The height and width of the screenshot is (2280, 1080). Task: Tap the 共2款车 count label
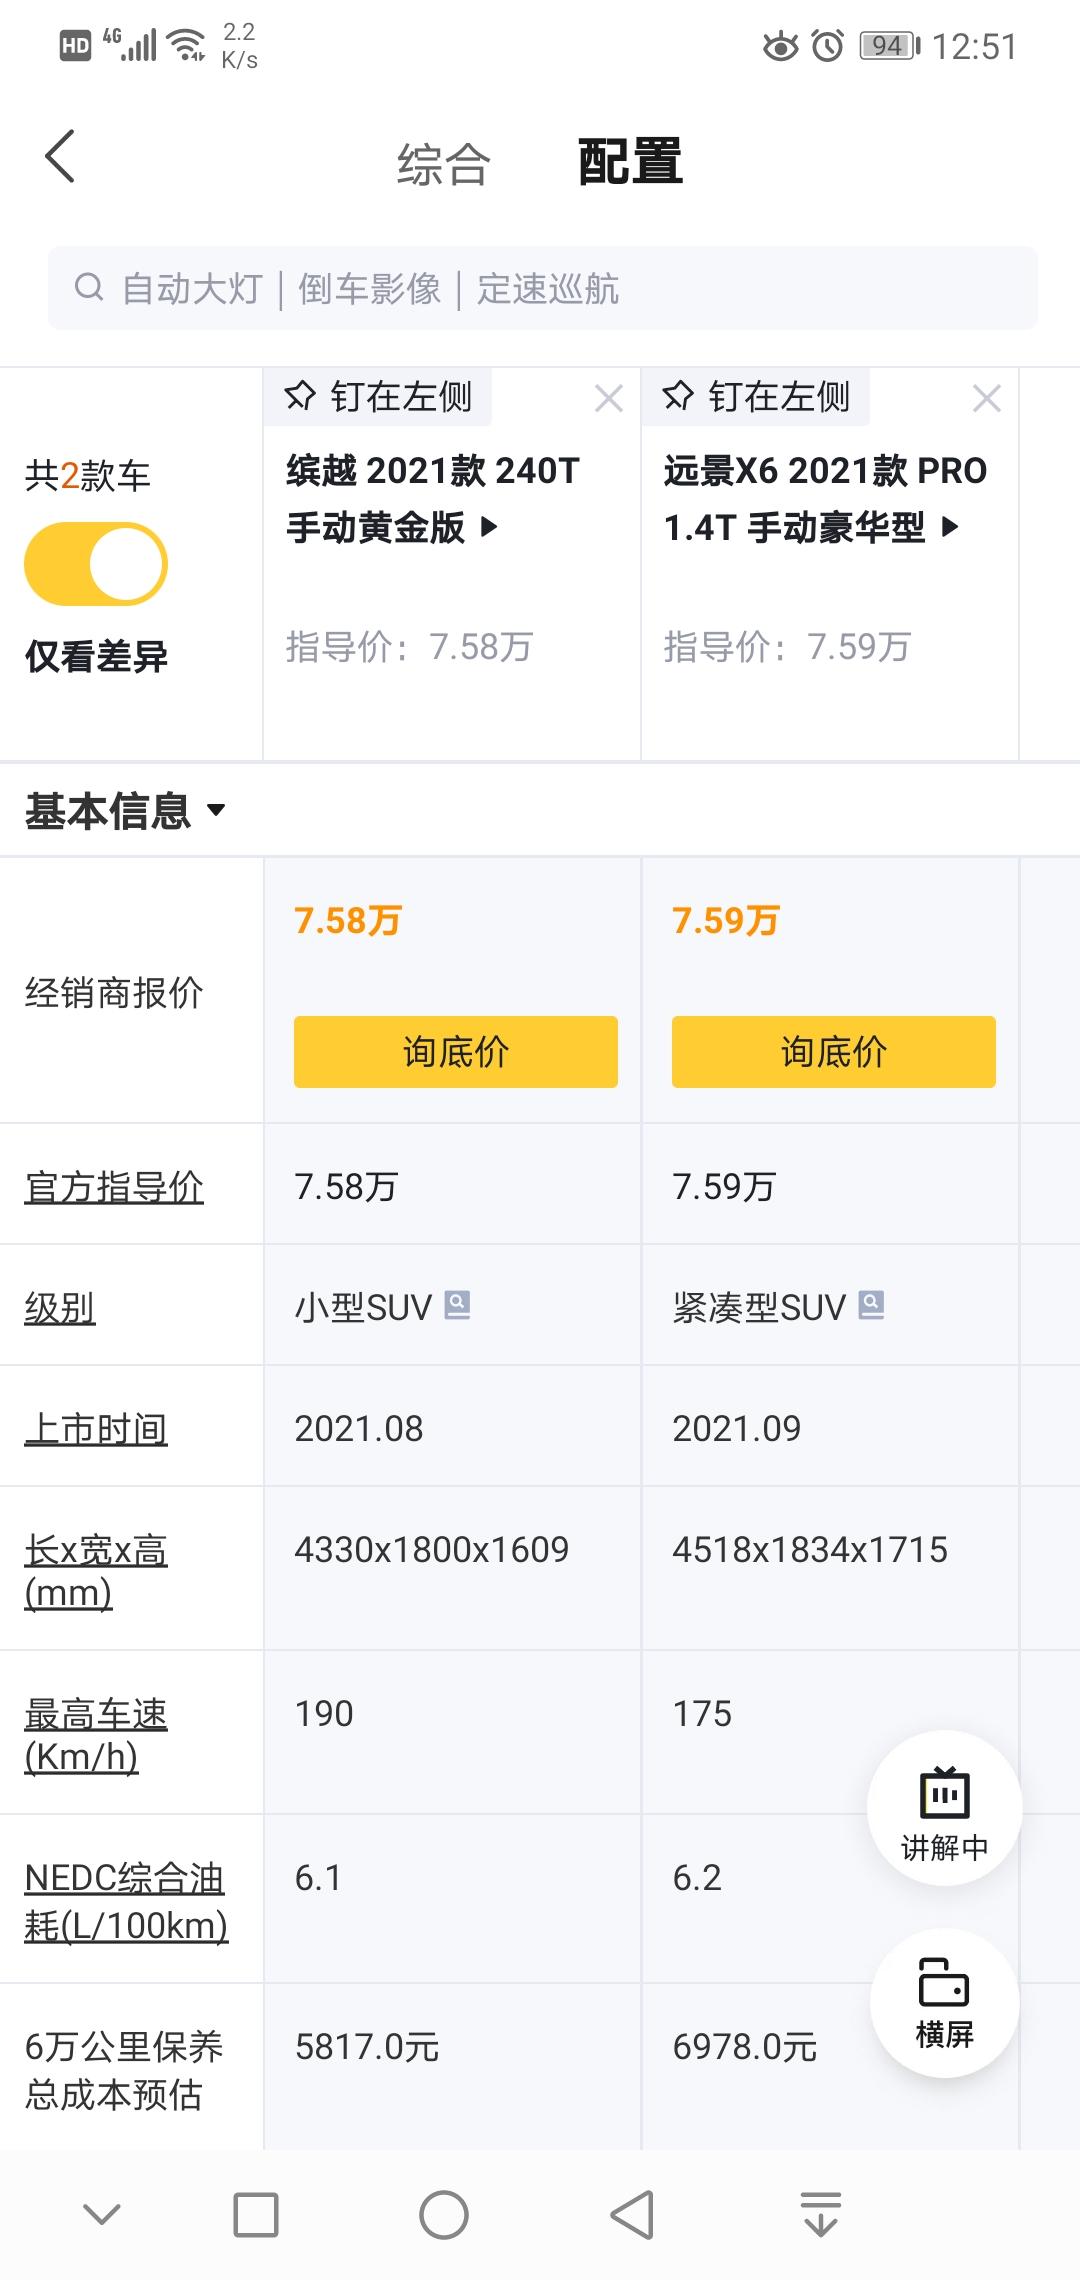[x=88, y=475]
